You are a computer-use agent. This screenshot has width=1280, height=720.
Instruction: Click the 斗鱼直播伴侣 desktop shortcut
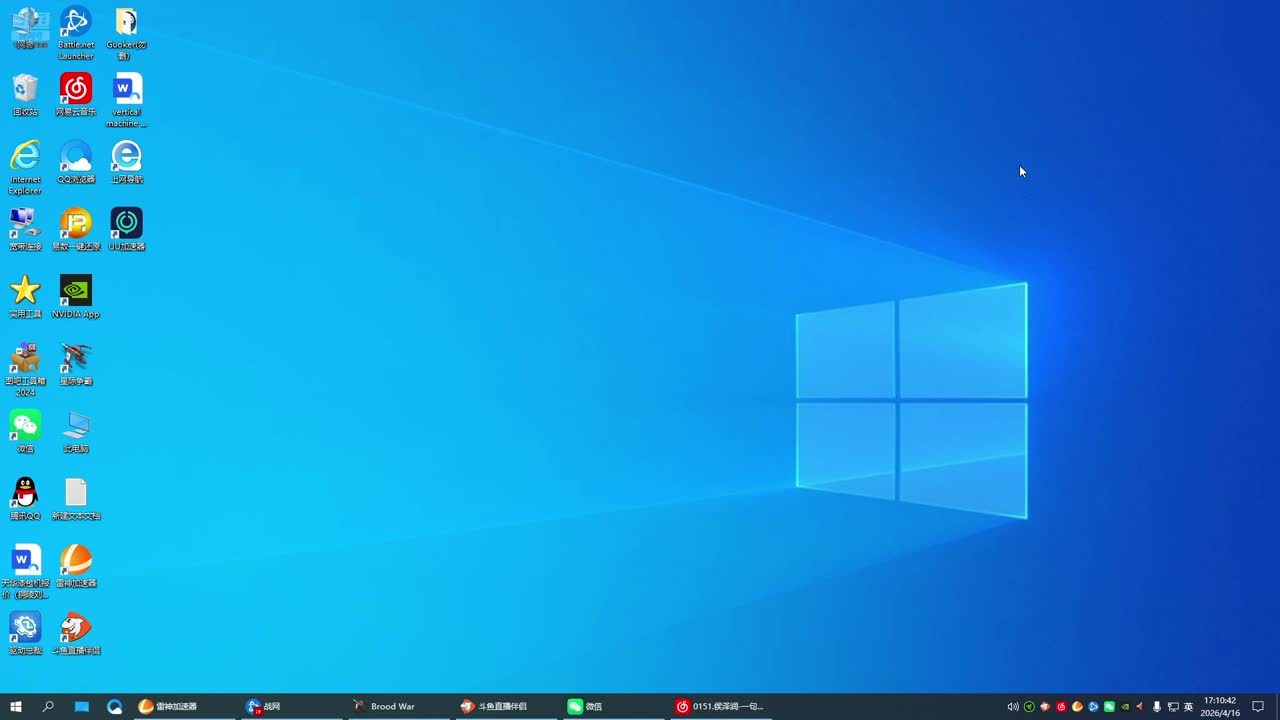[x=76, y=628]
